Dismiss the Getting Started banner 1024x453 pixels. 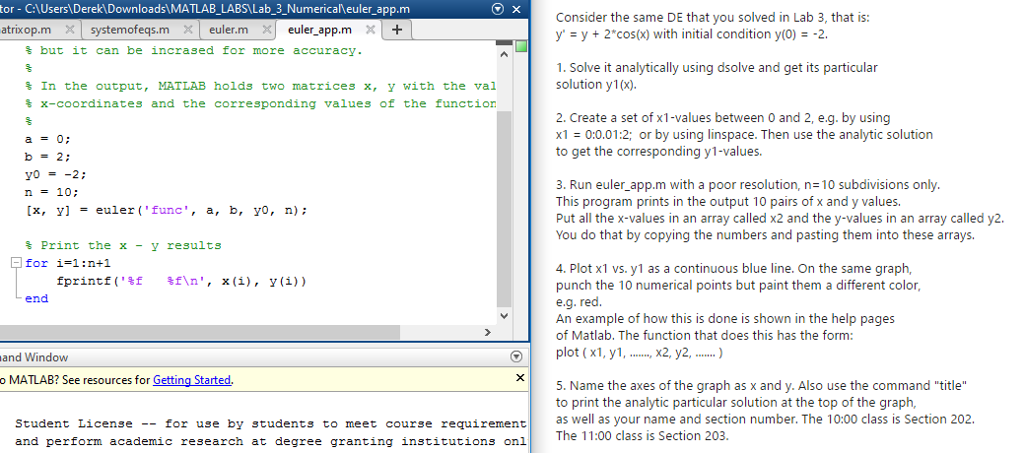[518, 380]
